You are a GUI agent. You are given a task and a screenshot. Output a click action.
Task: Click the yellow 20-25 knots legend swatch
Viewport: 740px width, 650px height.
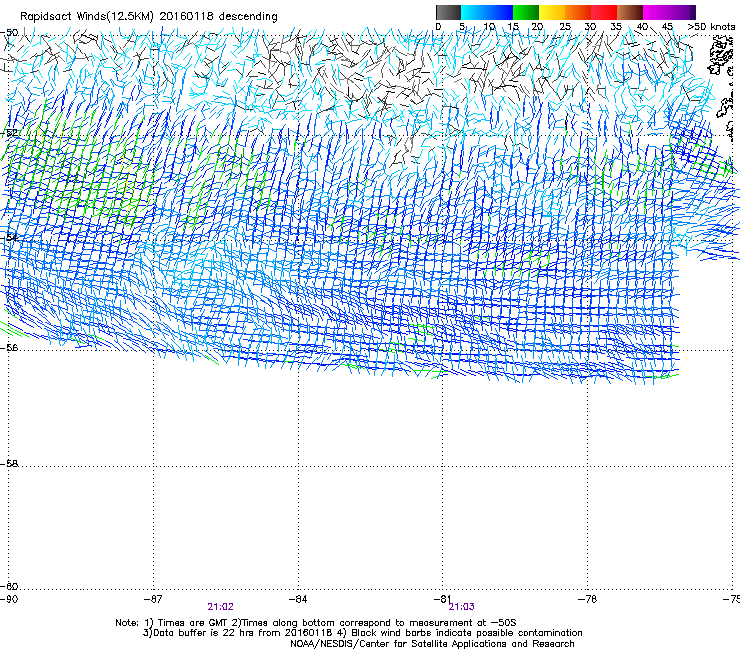552,12
